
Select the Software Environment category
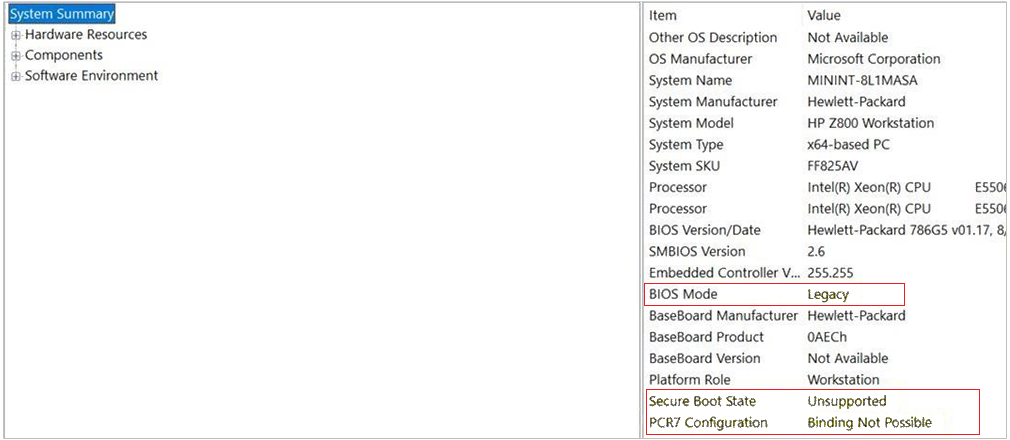point(91,76)
